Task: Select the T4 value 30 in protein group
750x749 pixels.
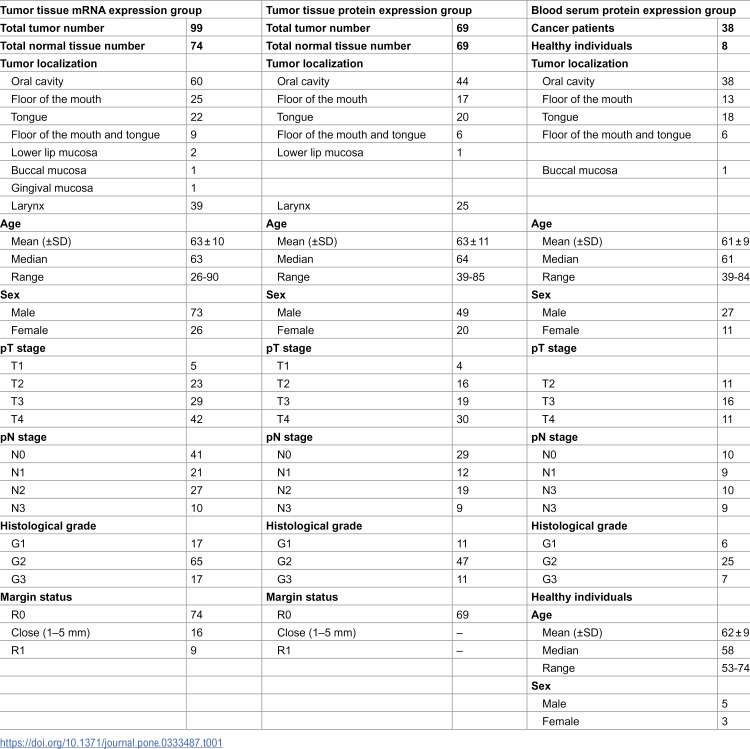Action: pos(462,419)
